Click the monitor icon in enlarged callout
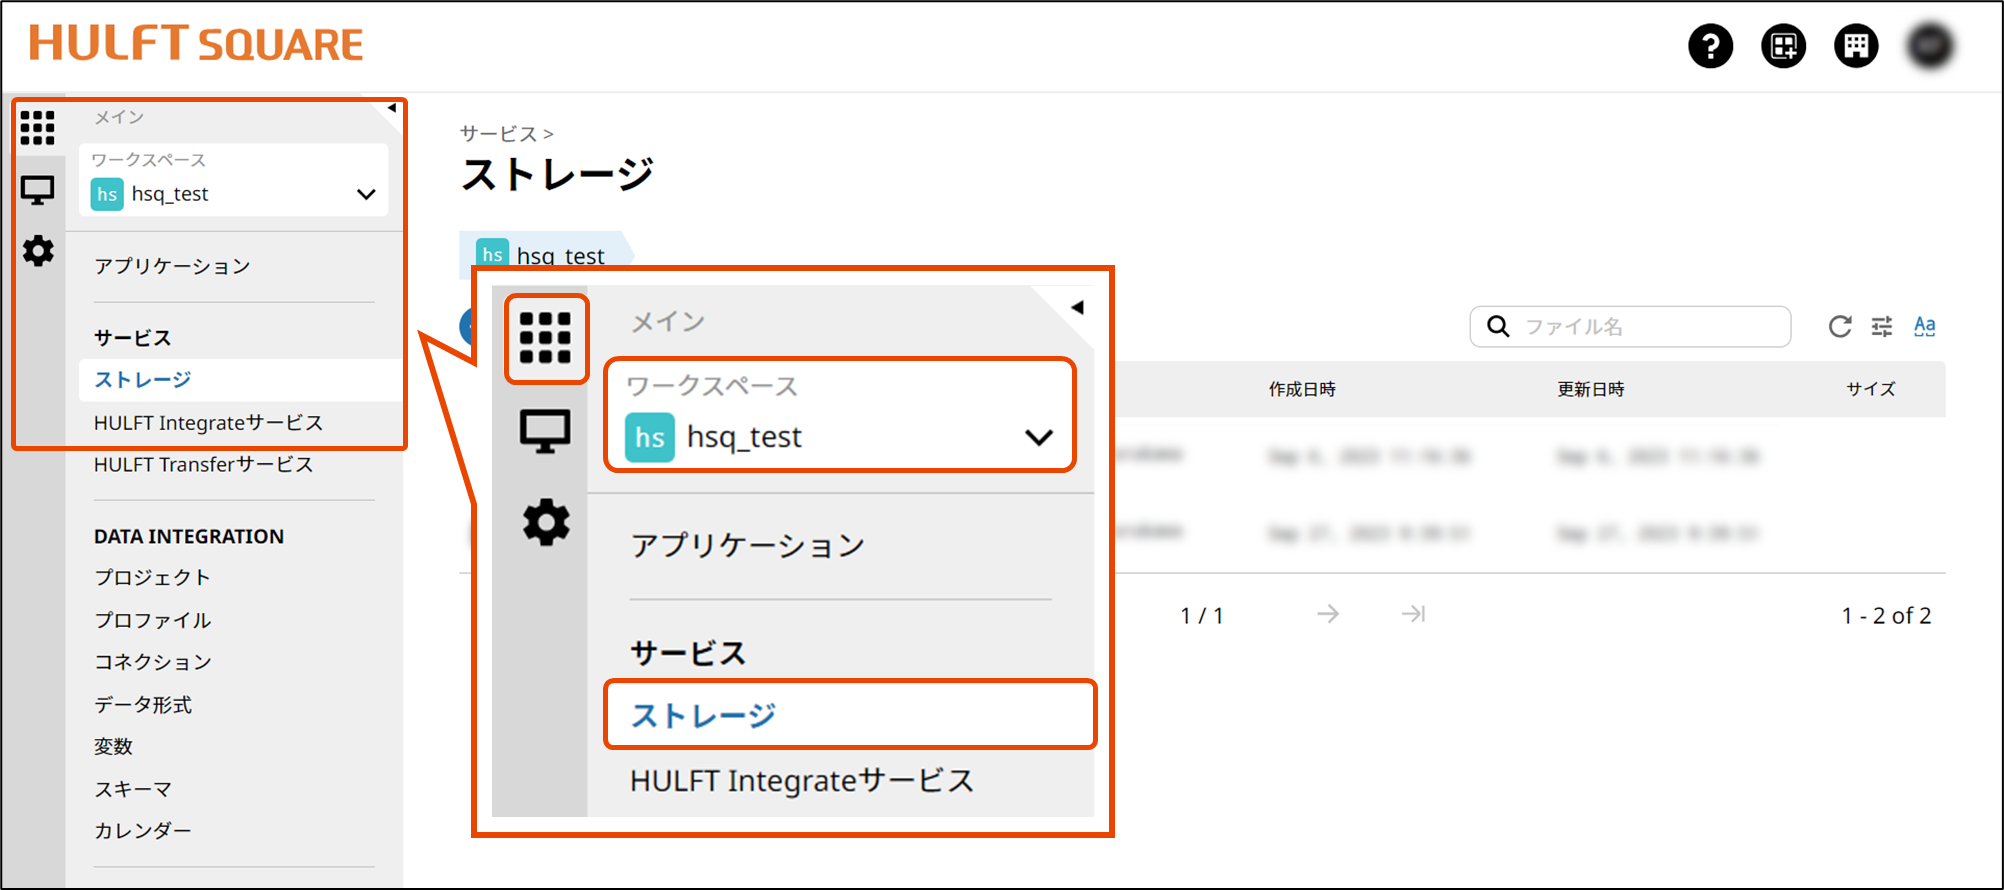 point(546,432)
